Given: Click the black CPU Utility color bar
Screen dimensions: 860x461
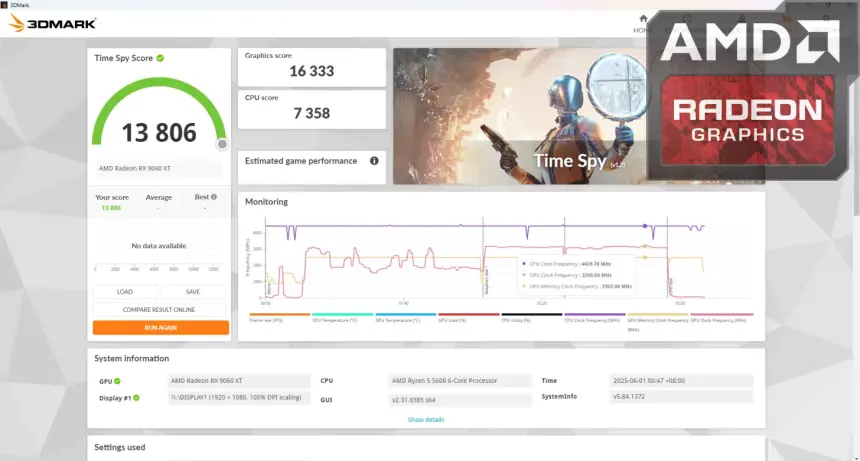Looking at the screenshot, I should [530, 314].
